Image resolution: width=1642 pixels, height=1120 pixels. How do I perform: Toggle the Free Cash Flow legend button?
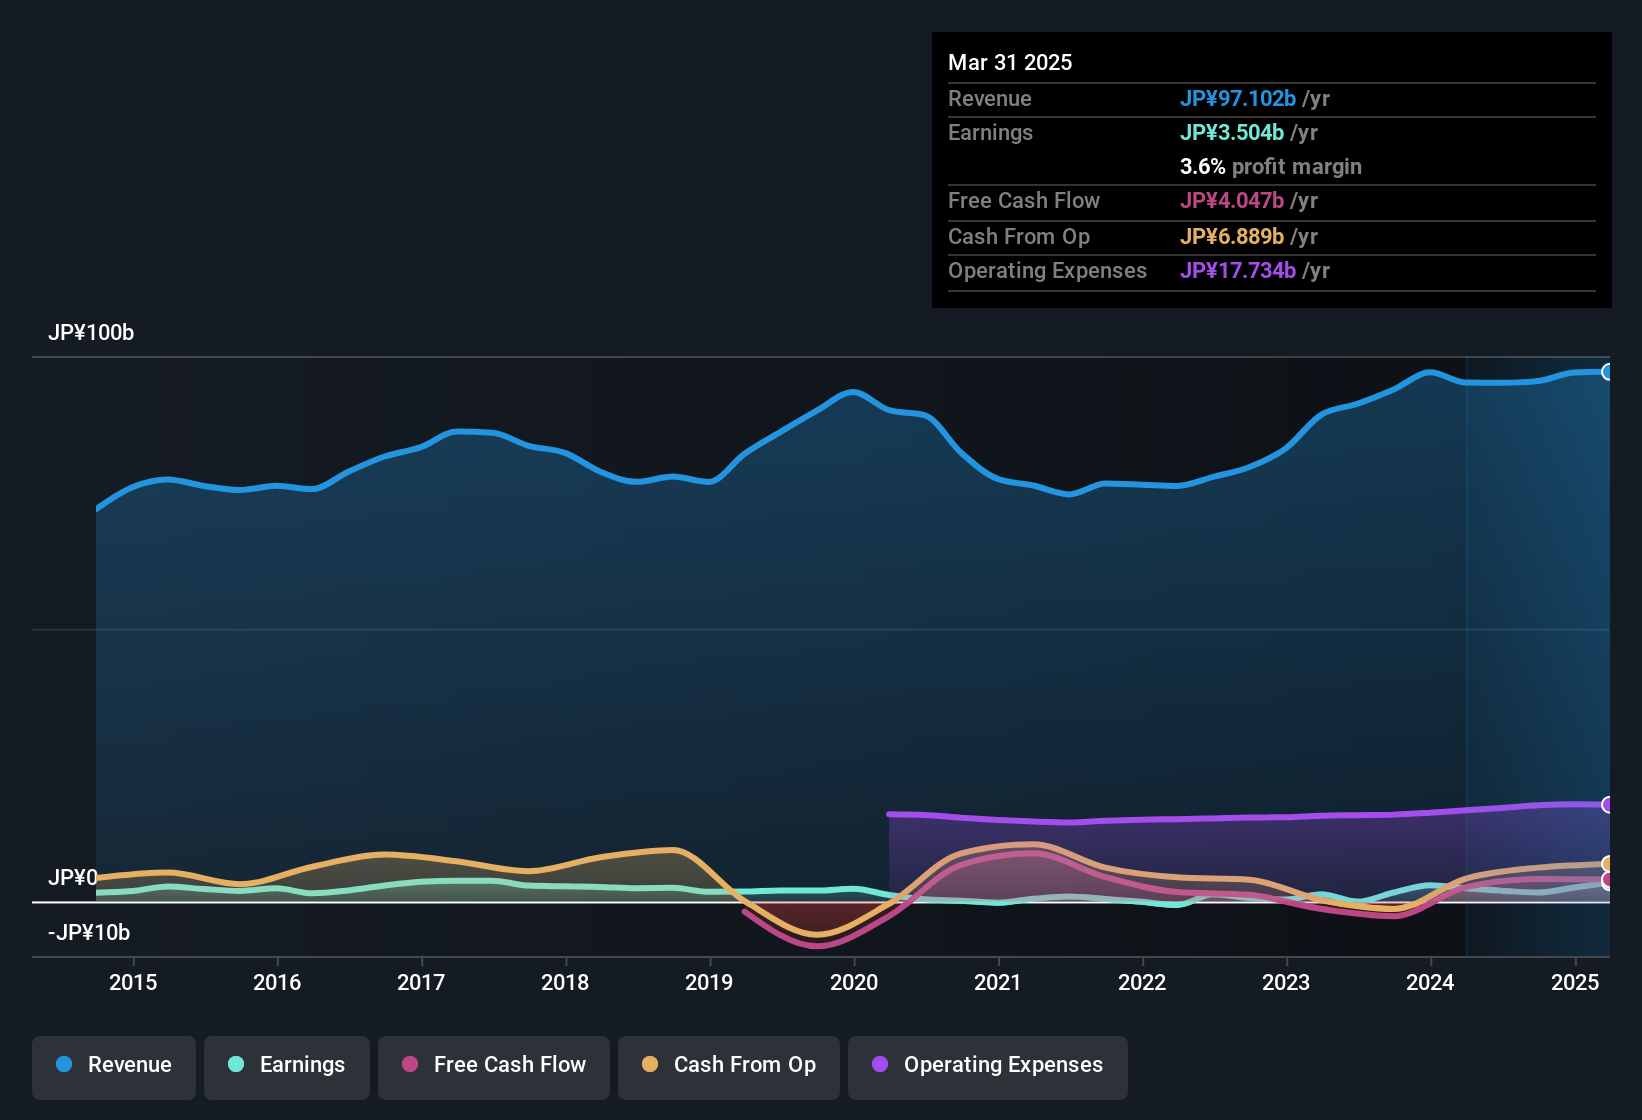click(x=494, y=1068)
